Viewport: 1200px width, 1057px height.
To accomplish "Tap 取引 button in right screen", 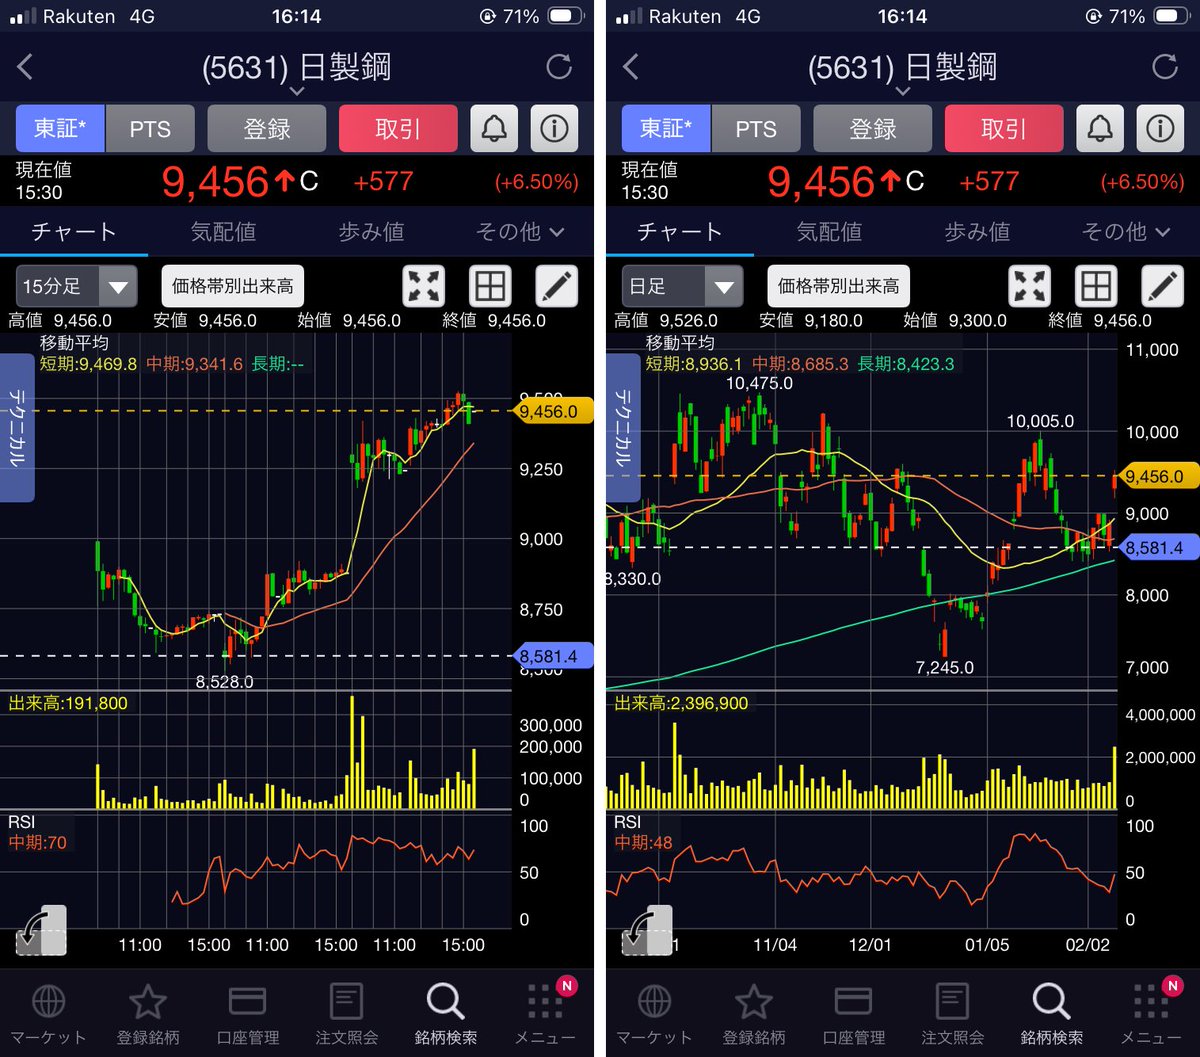I will [x=1004, y=128].
